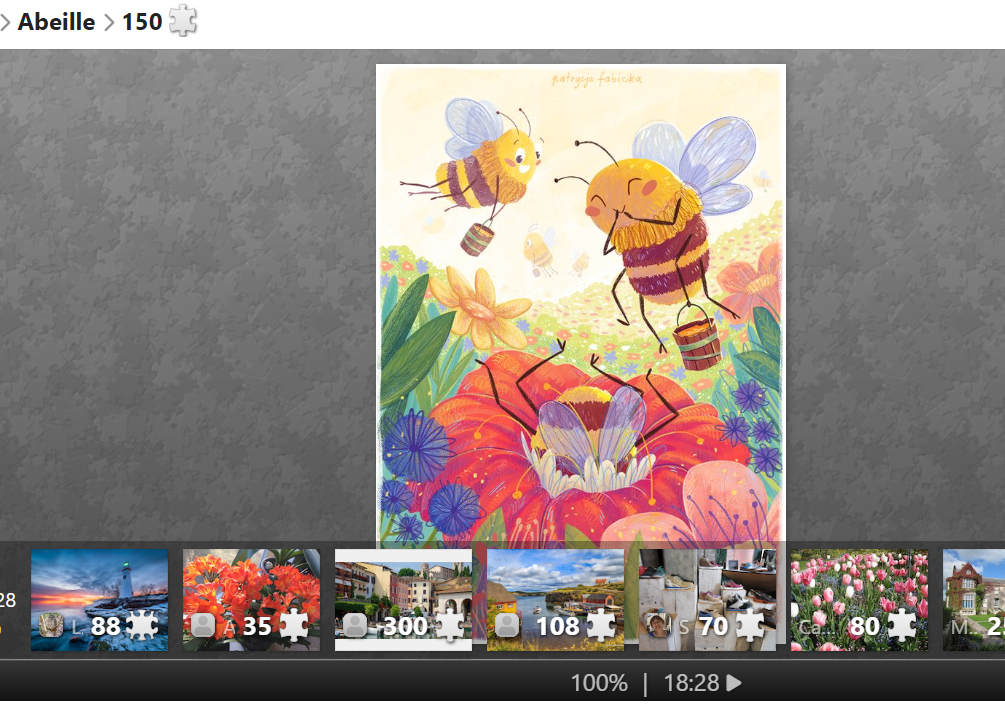Open the lighthouse sunset puzzle thumbnail
The image size is (1005, 708).
coord(99,600)
